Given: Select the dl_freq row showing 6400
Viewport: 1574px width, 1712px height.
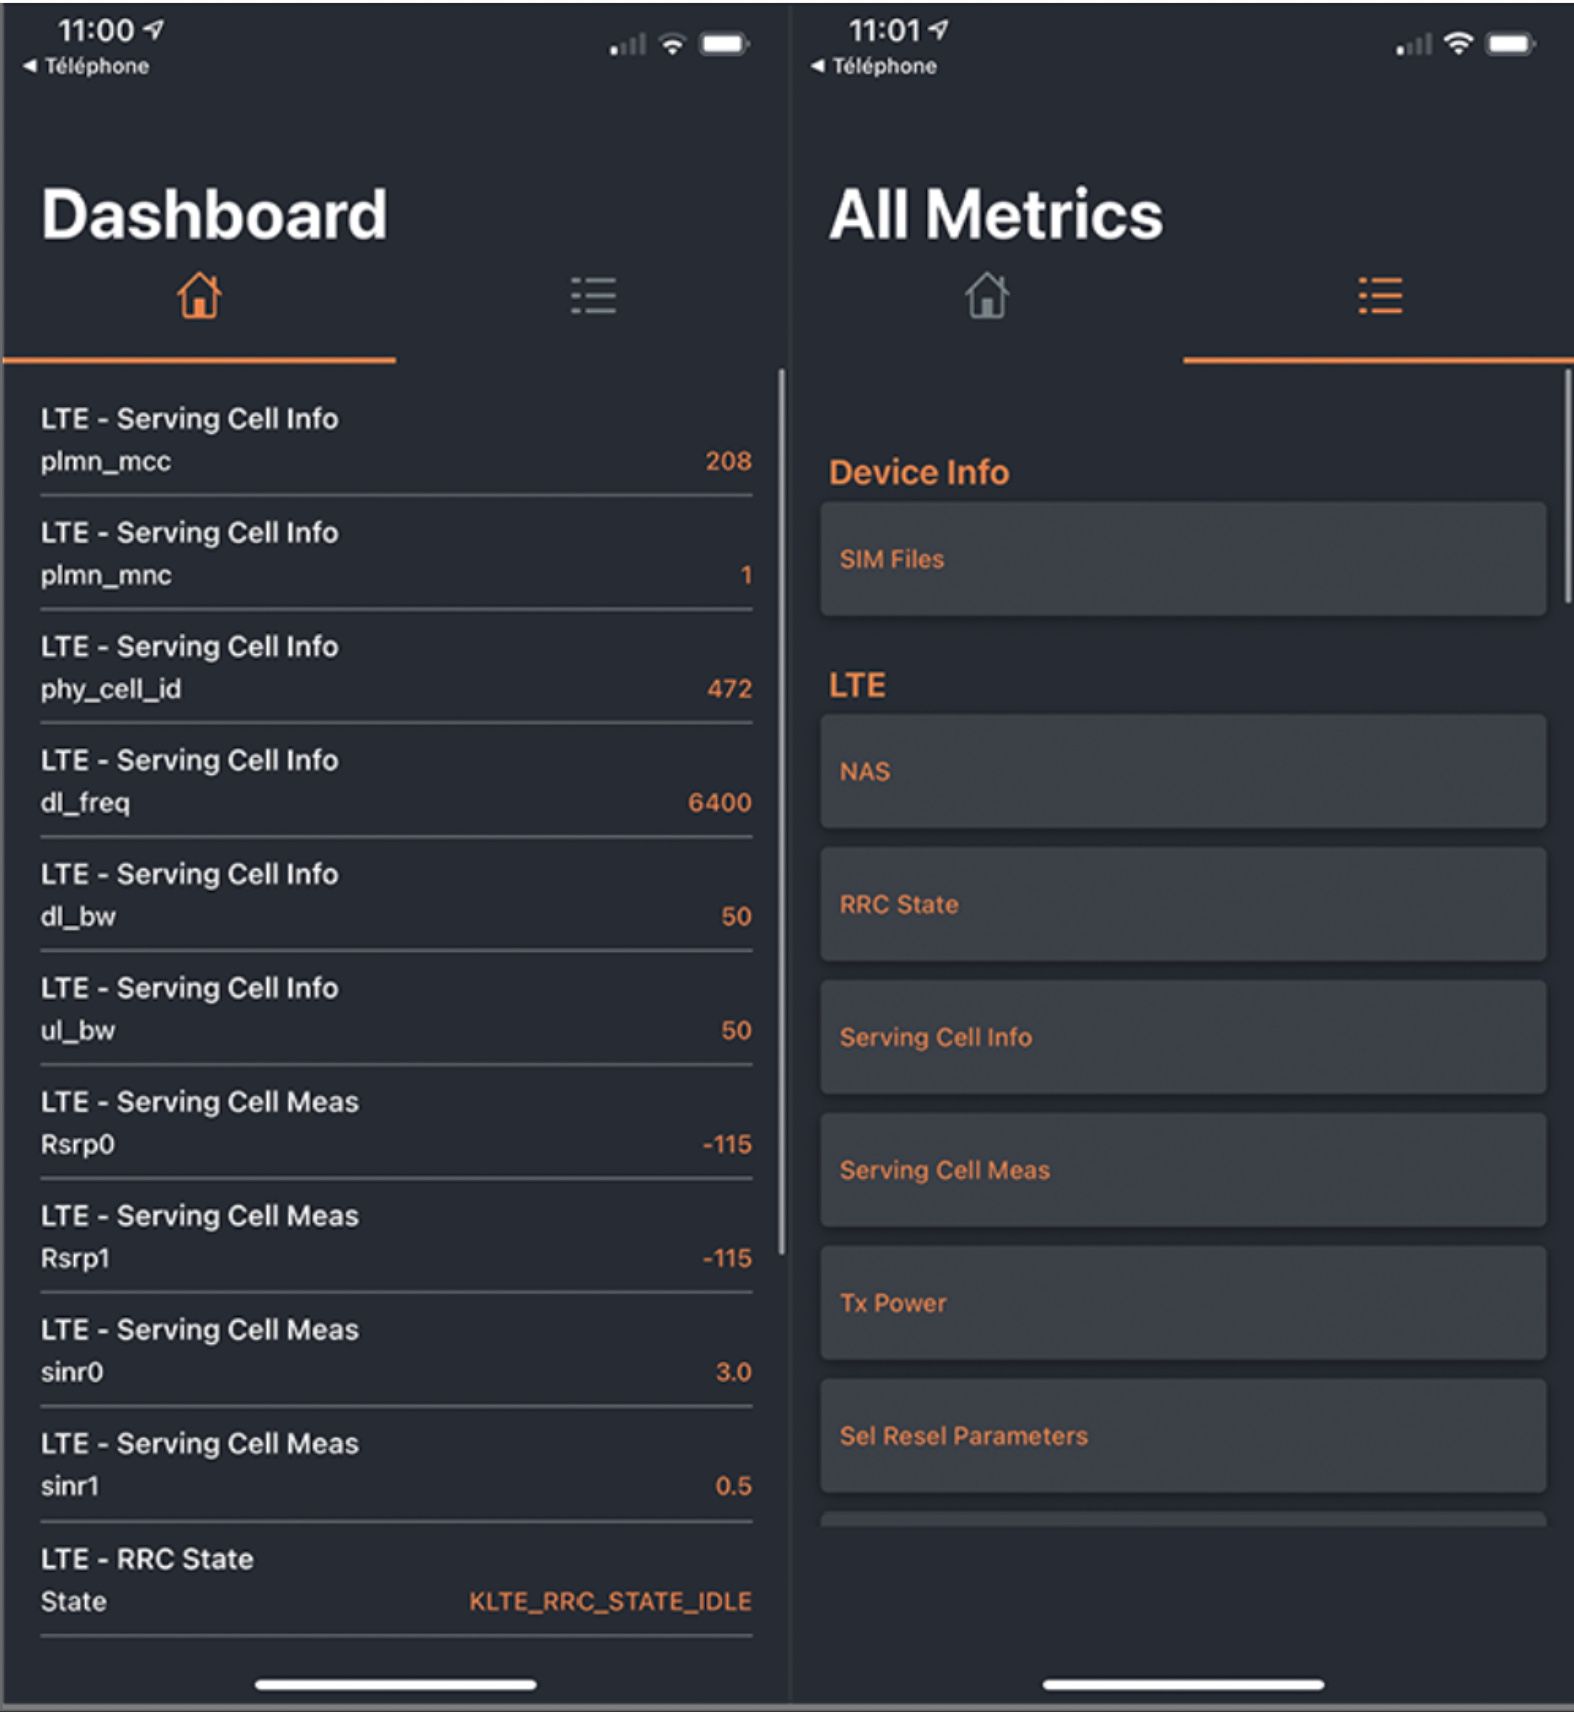Looking at the screenshot, I should (396, 782).
